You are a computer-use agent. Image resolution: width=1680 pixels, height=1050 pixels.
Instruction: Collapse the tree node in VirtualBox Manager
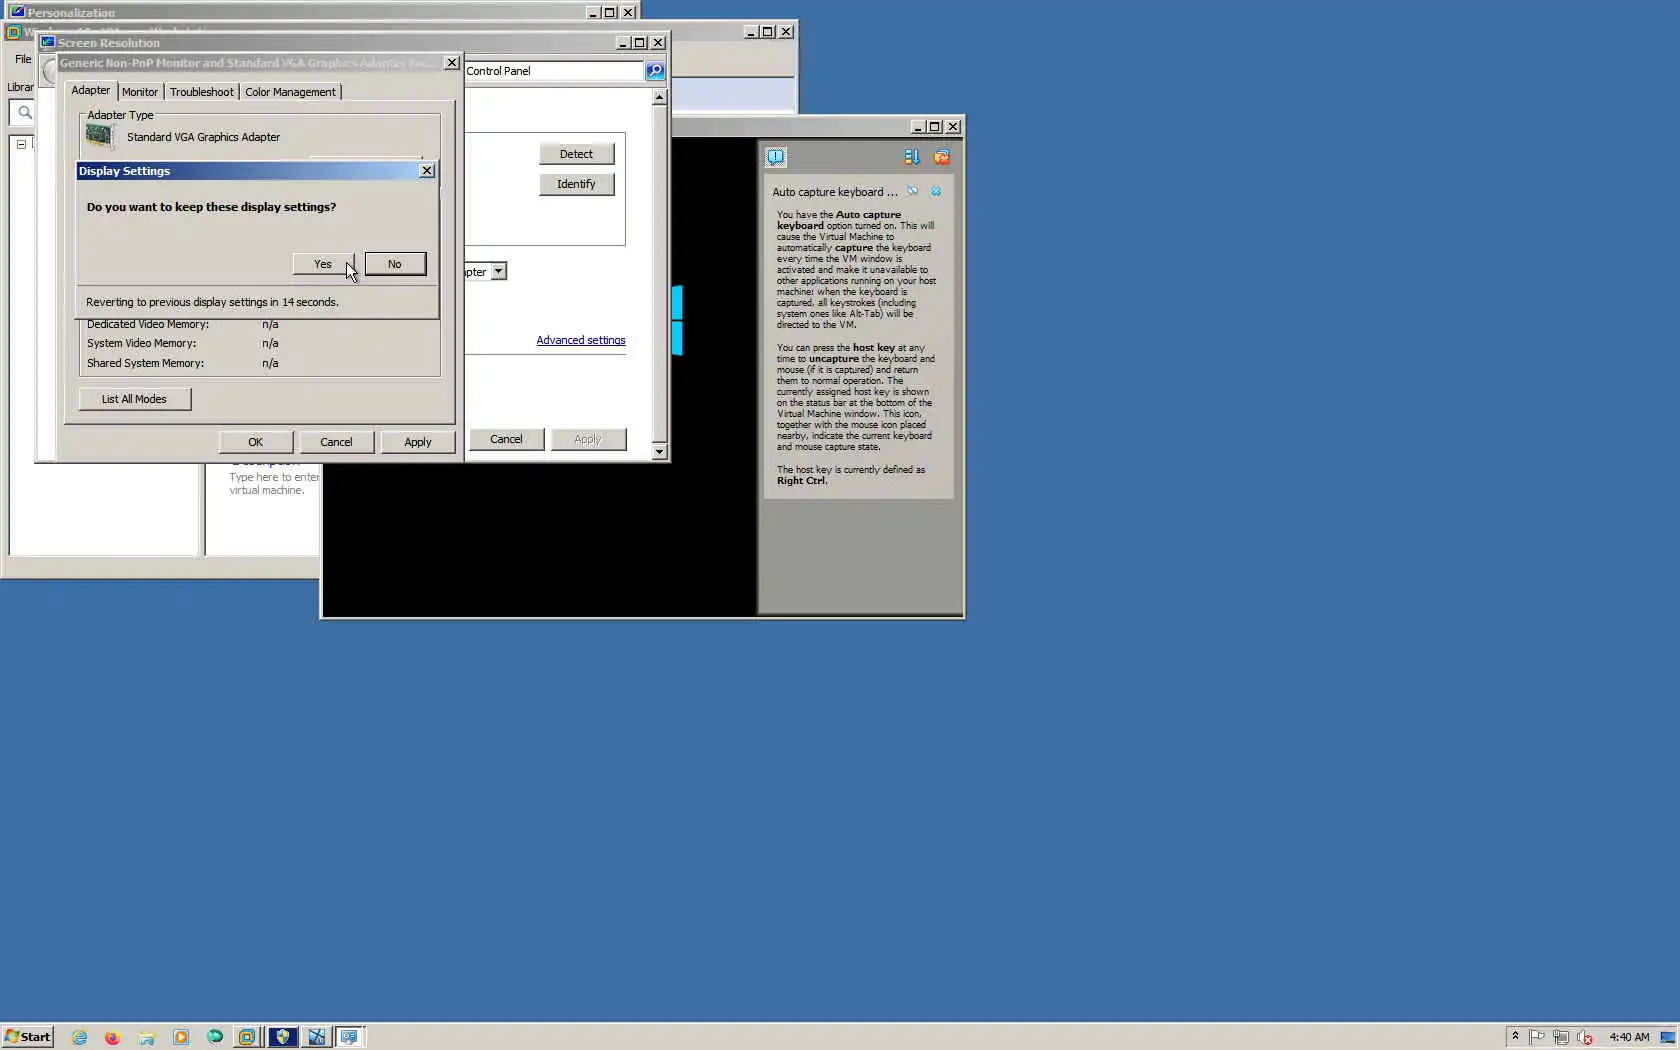(x=21, y=144)
